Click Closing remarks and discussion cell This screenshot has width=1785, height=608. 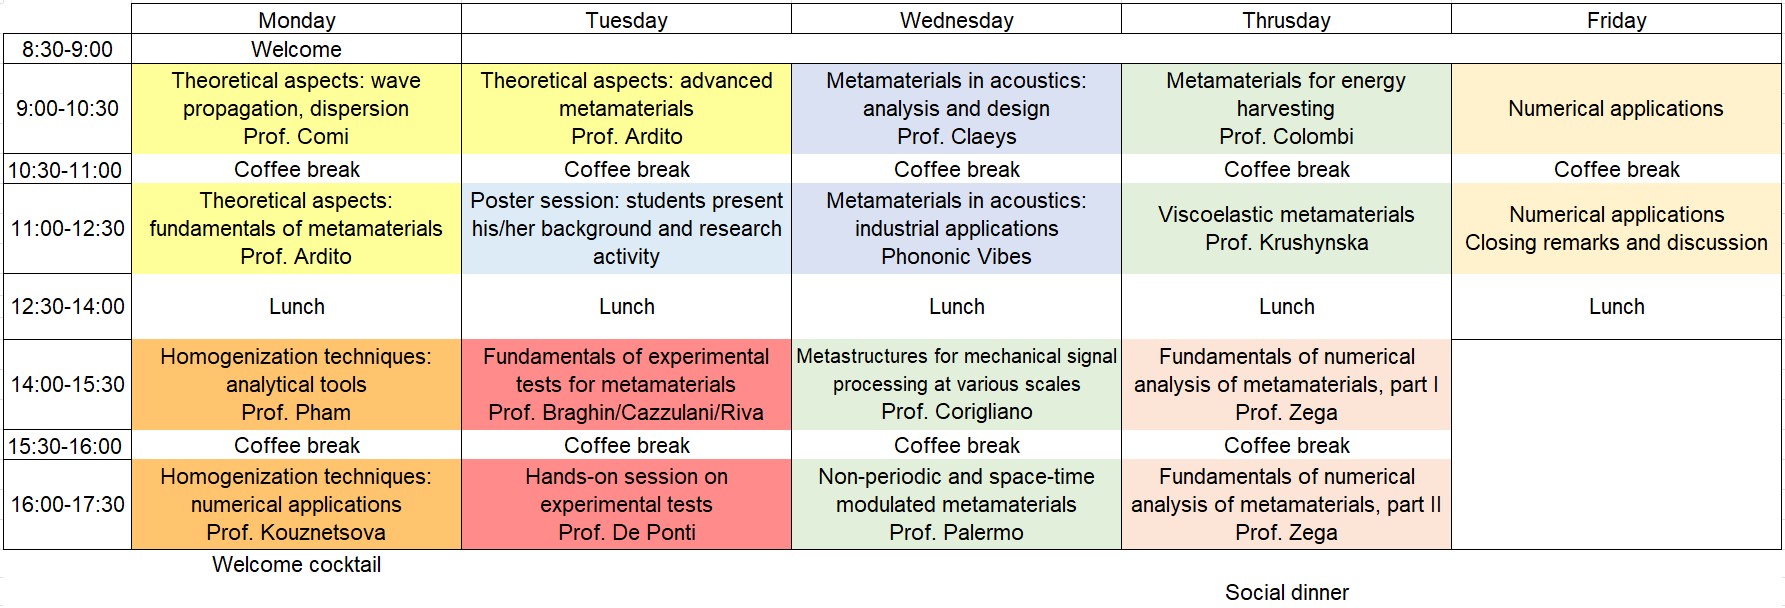tap(1616, 228)
